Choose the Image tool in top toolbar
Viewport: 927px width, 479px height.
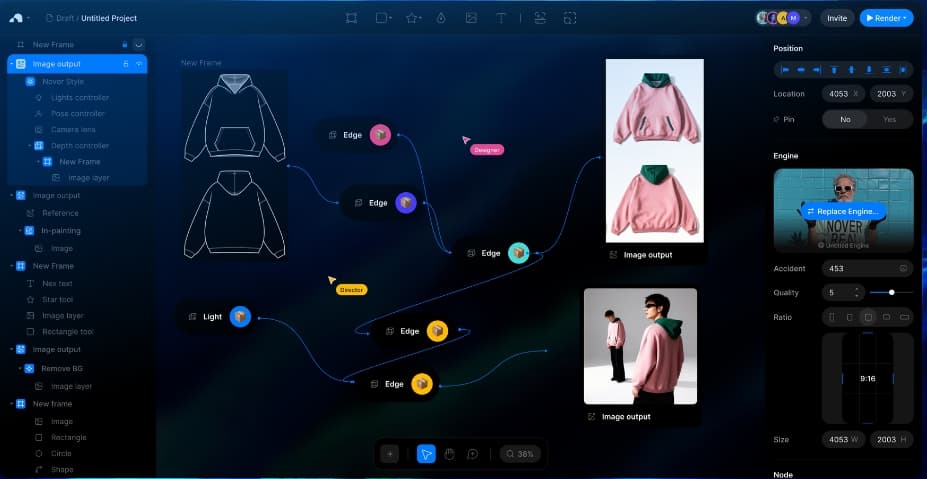tap(471, 18)
